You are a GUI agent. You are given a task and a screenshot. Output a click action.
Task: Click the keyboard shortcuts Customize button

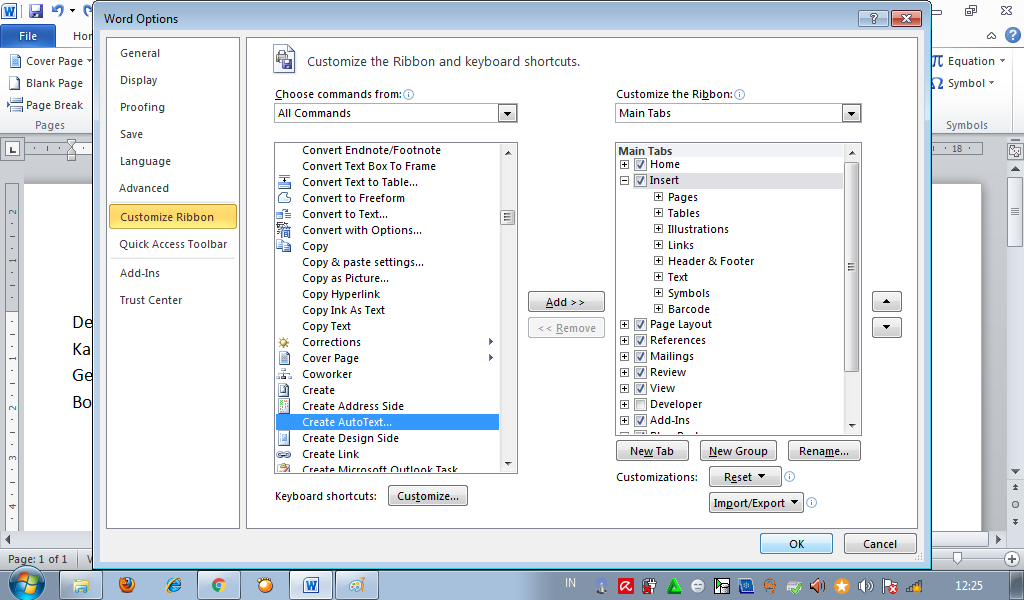tap(428, 495)
